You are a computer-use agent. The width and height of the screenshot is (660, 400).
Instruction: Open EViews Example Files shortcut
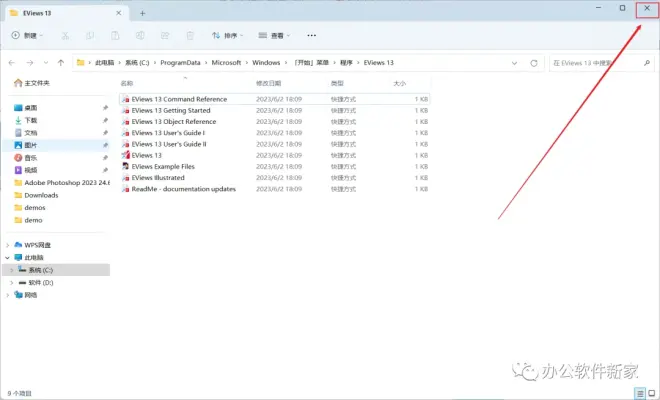(x=163, y=166)
